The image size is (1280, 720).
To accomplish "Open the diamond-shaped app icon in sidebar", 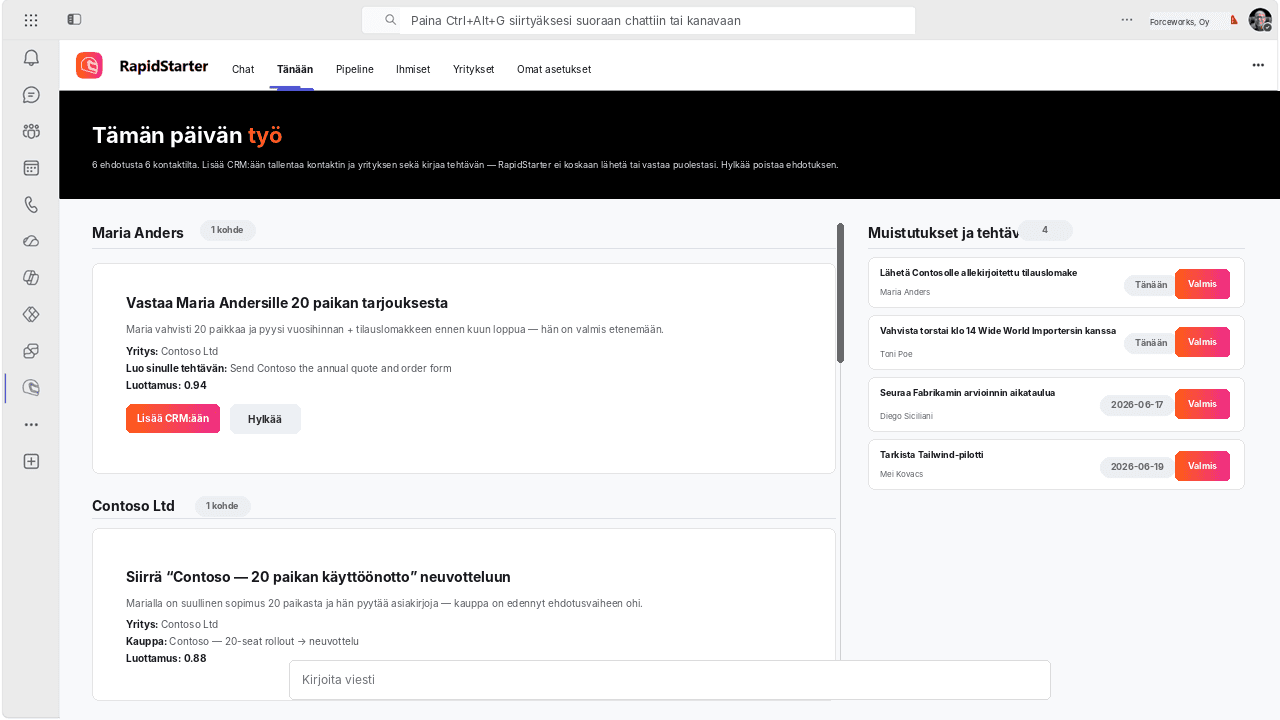I will click(31, 314).
